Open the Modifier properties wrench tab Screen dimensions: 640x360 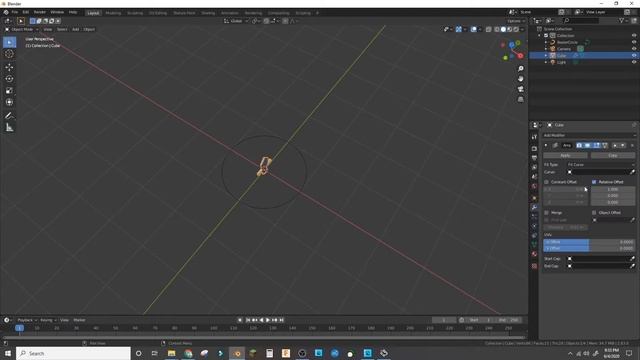[x=534, y=207]
